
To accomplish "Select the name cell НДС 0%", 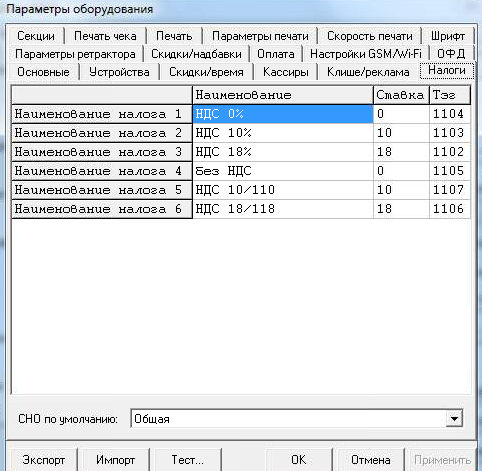I will coord(283,114).
